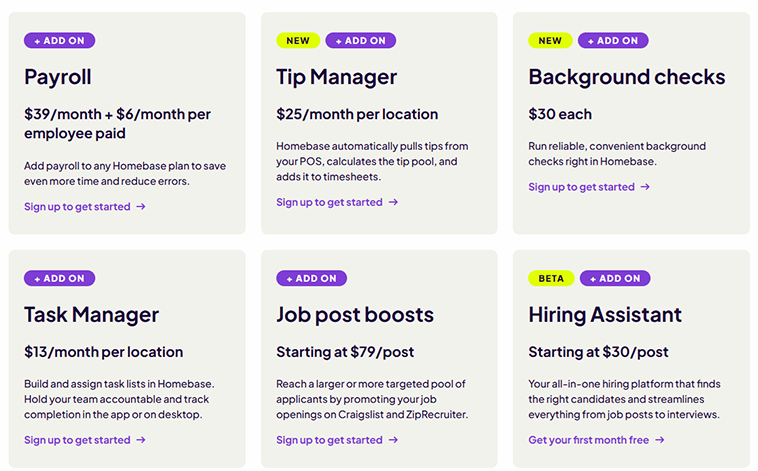Select the Hiring Assistant heading
The height and width of the screenshot is (471, 758).
[605, 315]
